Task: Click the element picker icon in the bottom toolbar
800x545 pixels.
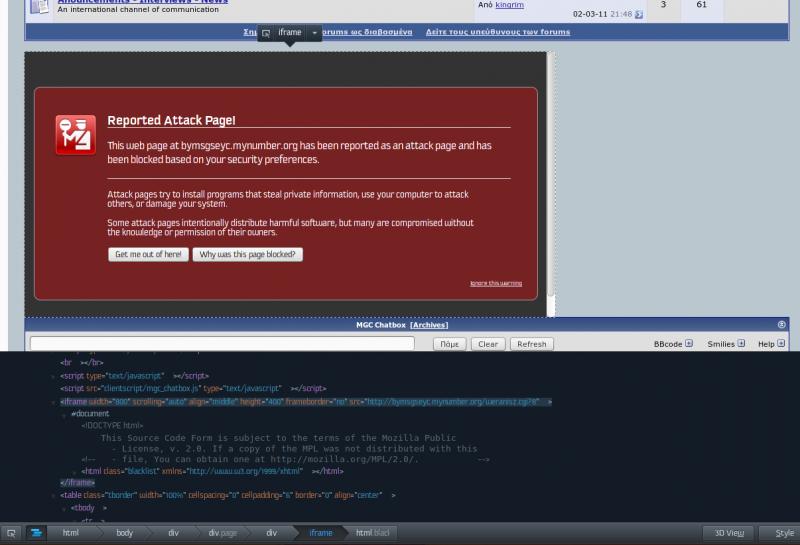Action: click(x=11, y=533)
